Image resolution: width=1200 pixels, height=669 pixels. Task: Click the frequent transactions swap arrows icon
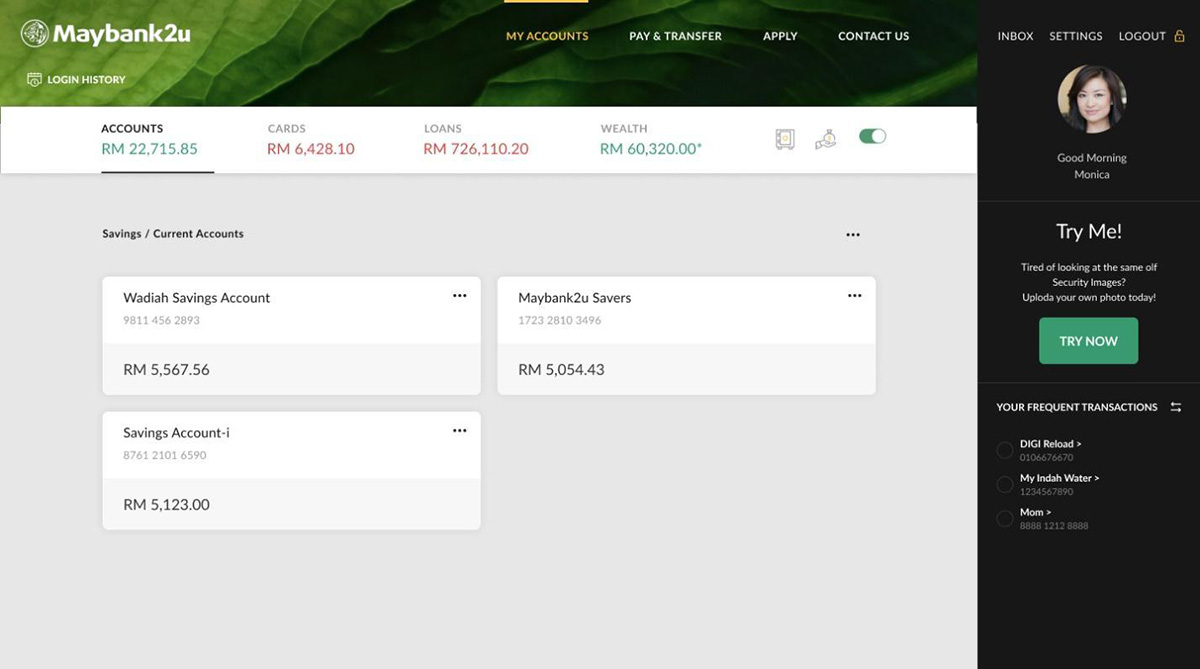[1176, 407]
